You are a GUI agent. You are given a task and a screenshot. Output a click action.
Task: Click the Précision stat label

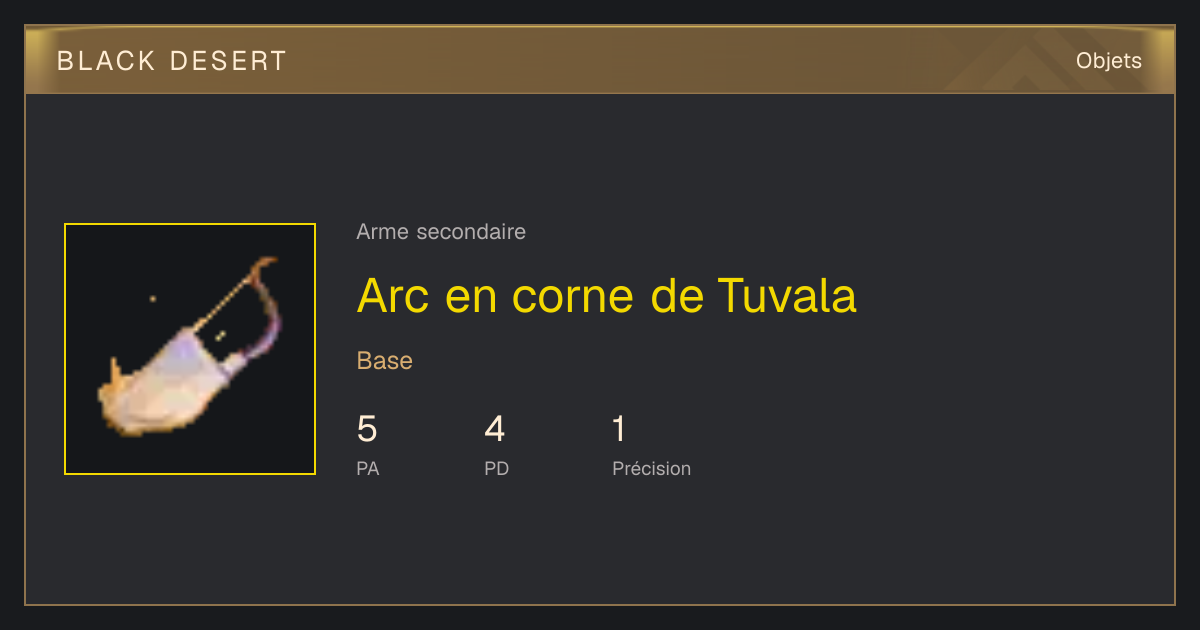(x=651, y=468)
